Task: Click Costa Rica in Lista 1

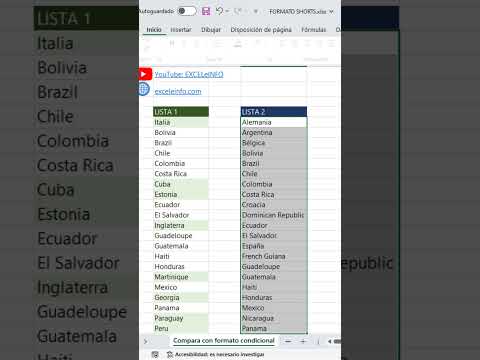Action: click(x=181, y=174)
